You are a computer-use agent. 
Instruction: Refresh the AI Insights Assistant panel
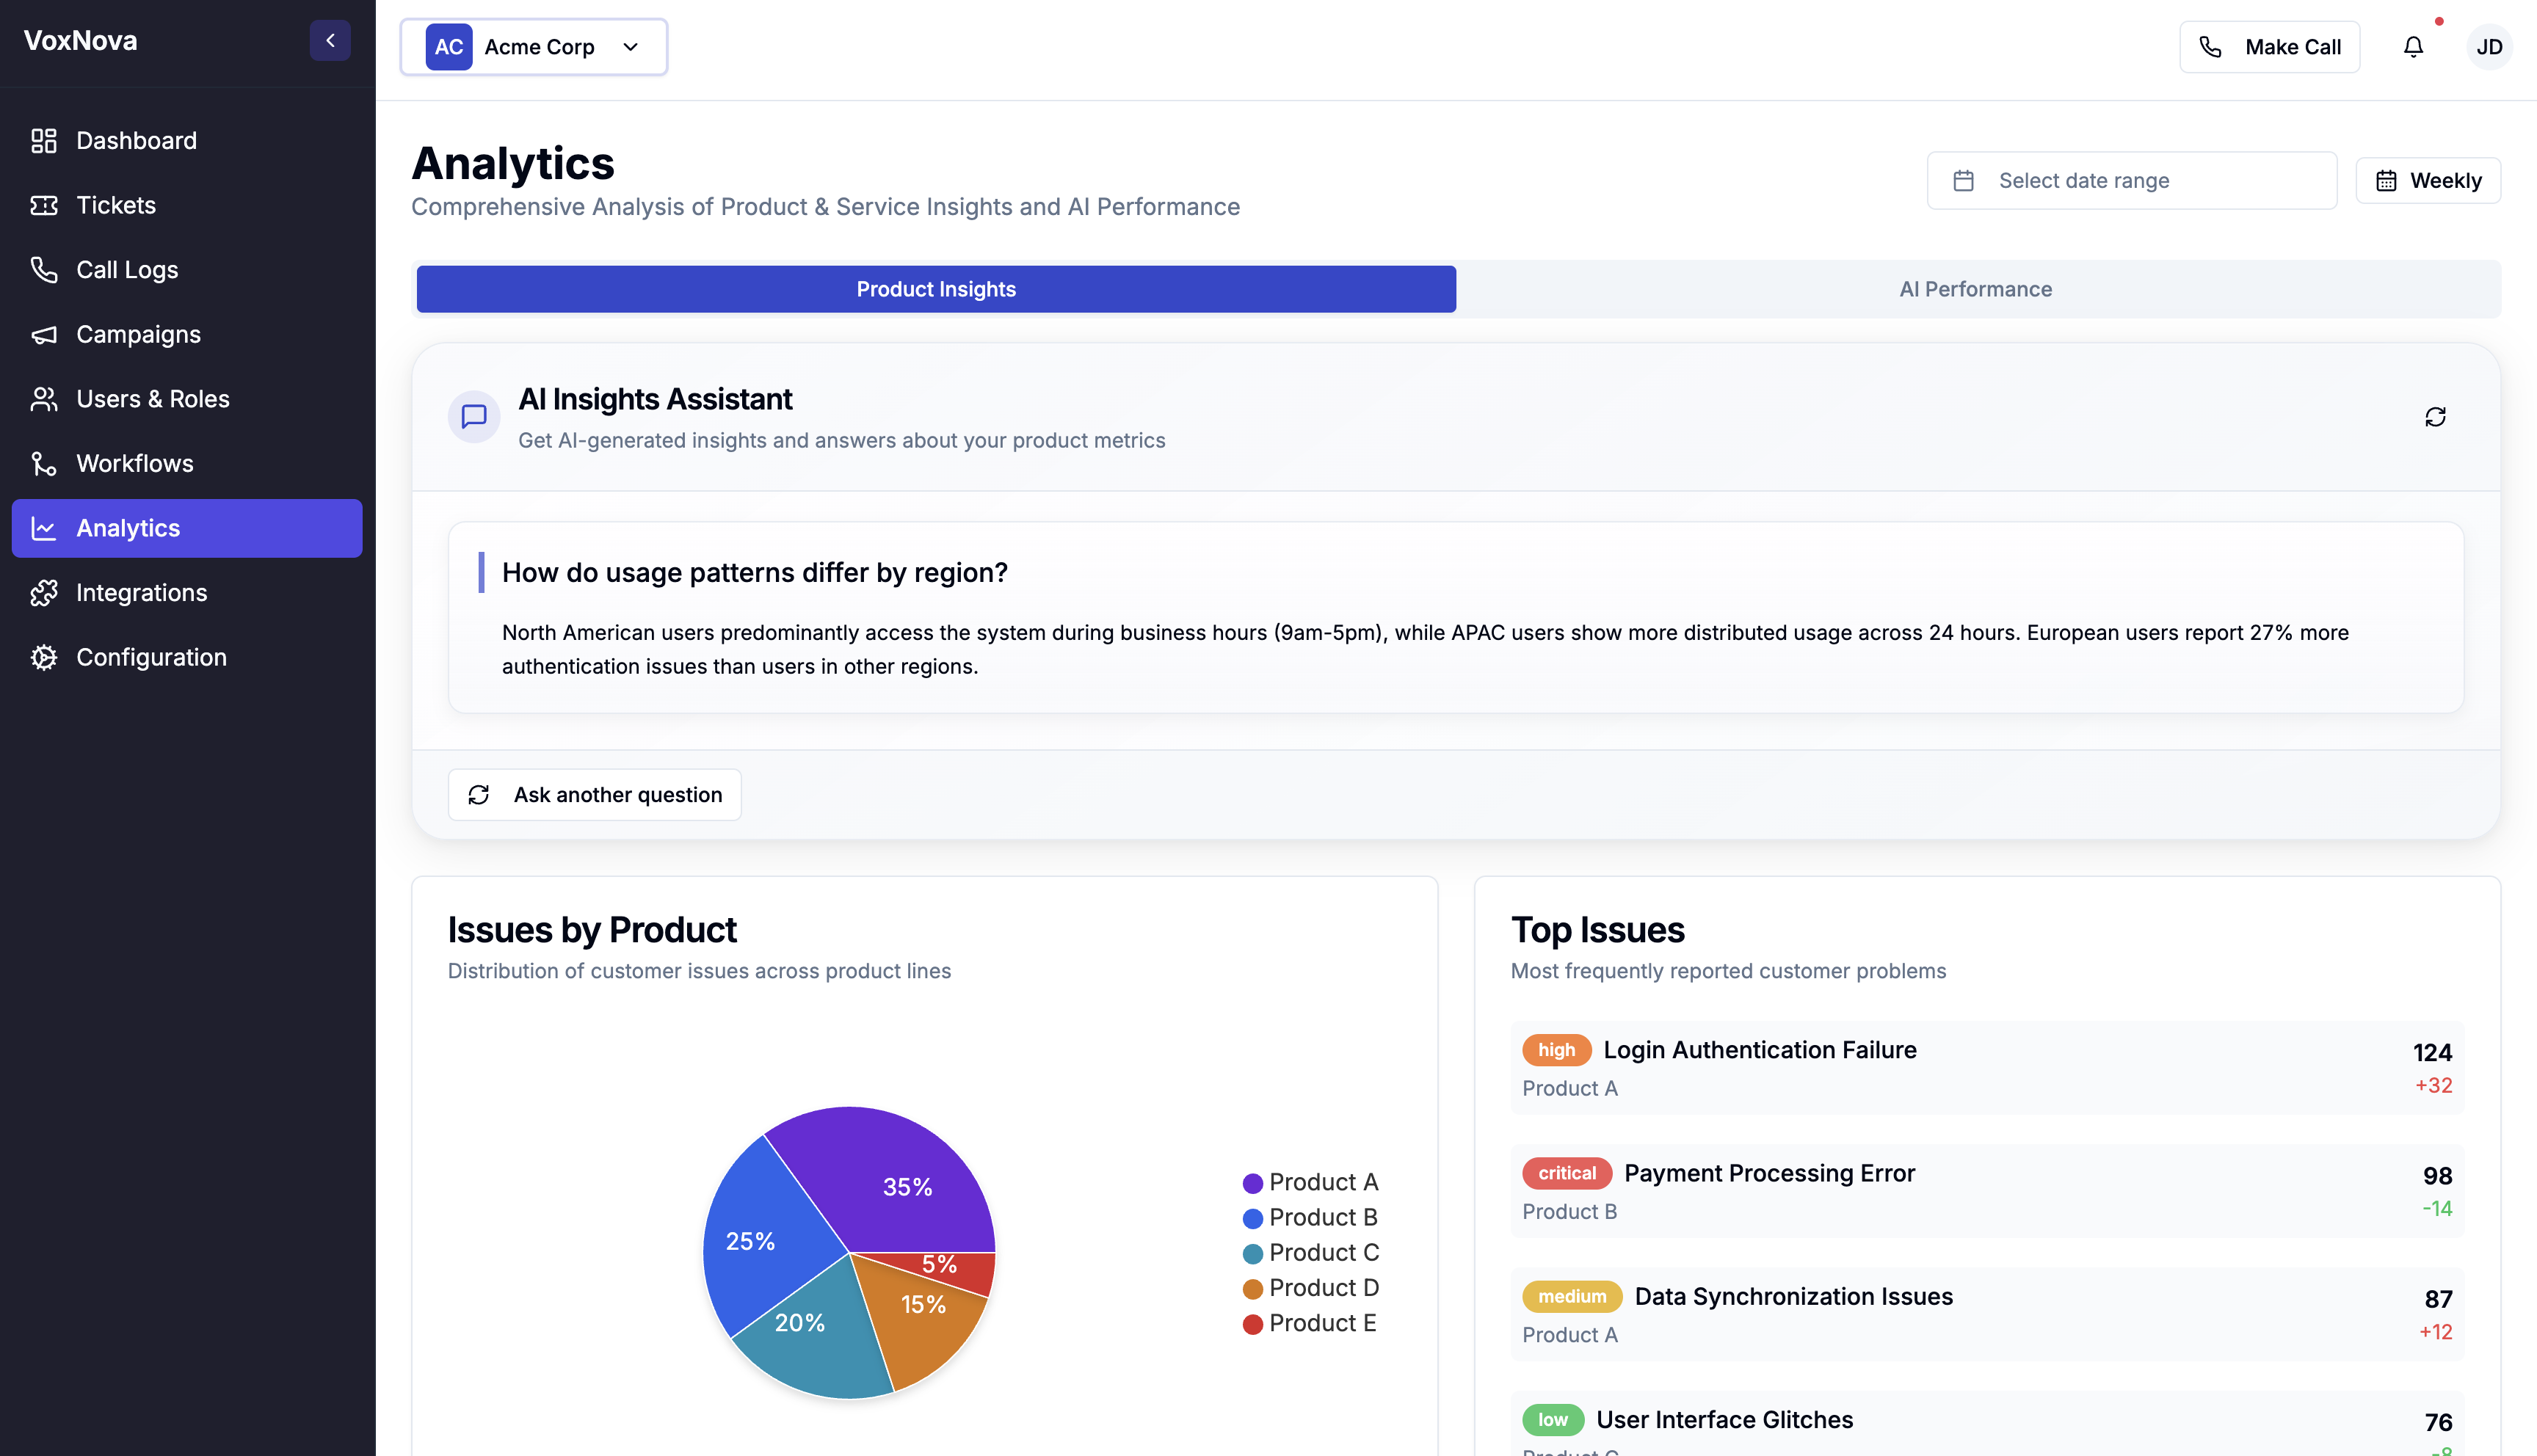coord(2435,416)
